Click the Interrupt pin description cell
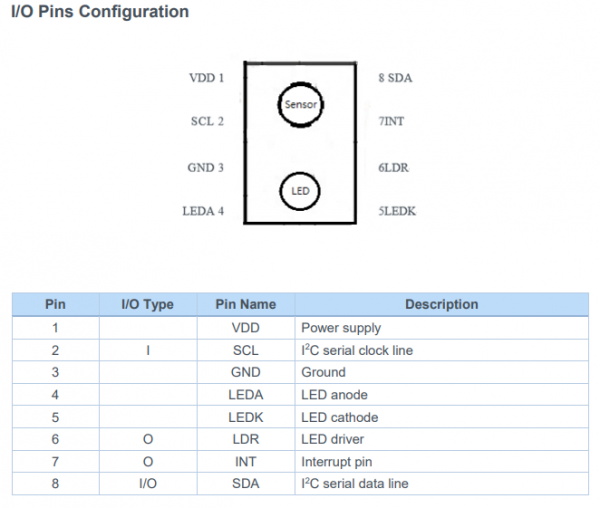 click(338, 462)
